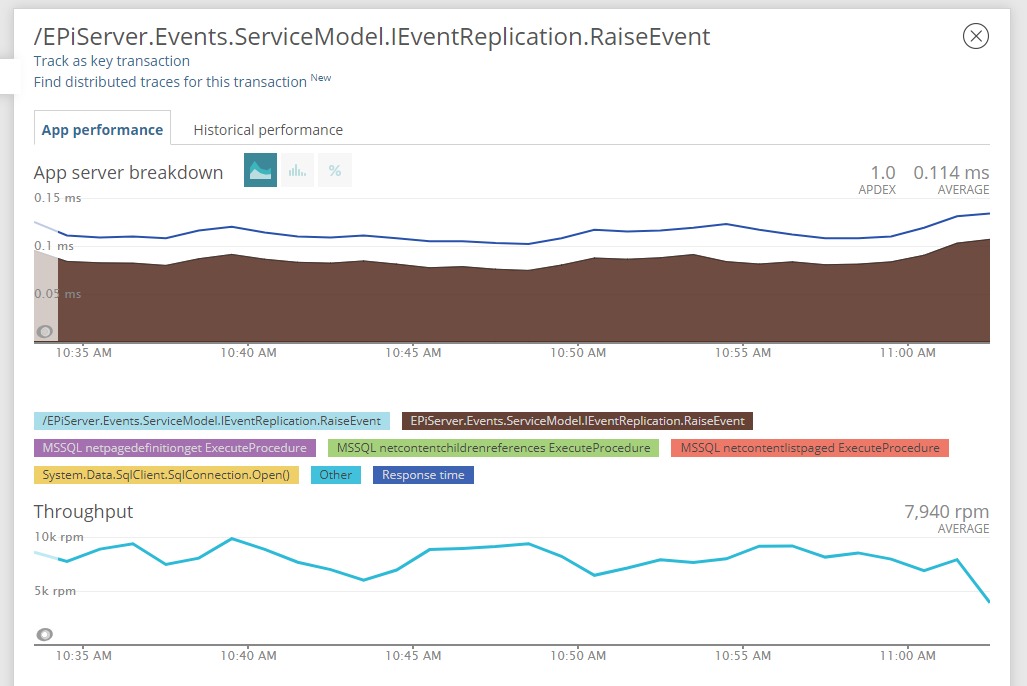
Task: Select the percentage view icon
Action: point(335,171)
